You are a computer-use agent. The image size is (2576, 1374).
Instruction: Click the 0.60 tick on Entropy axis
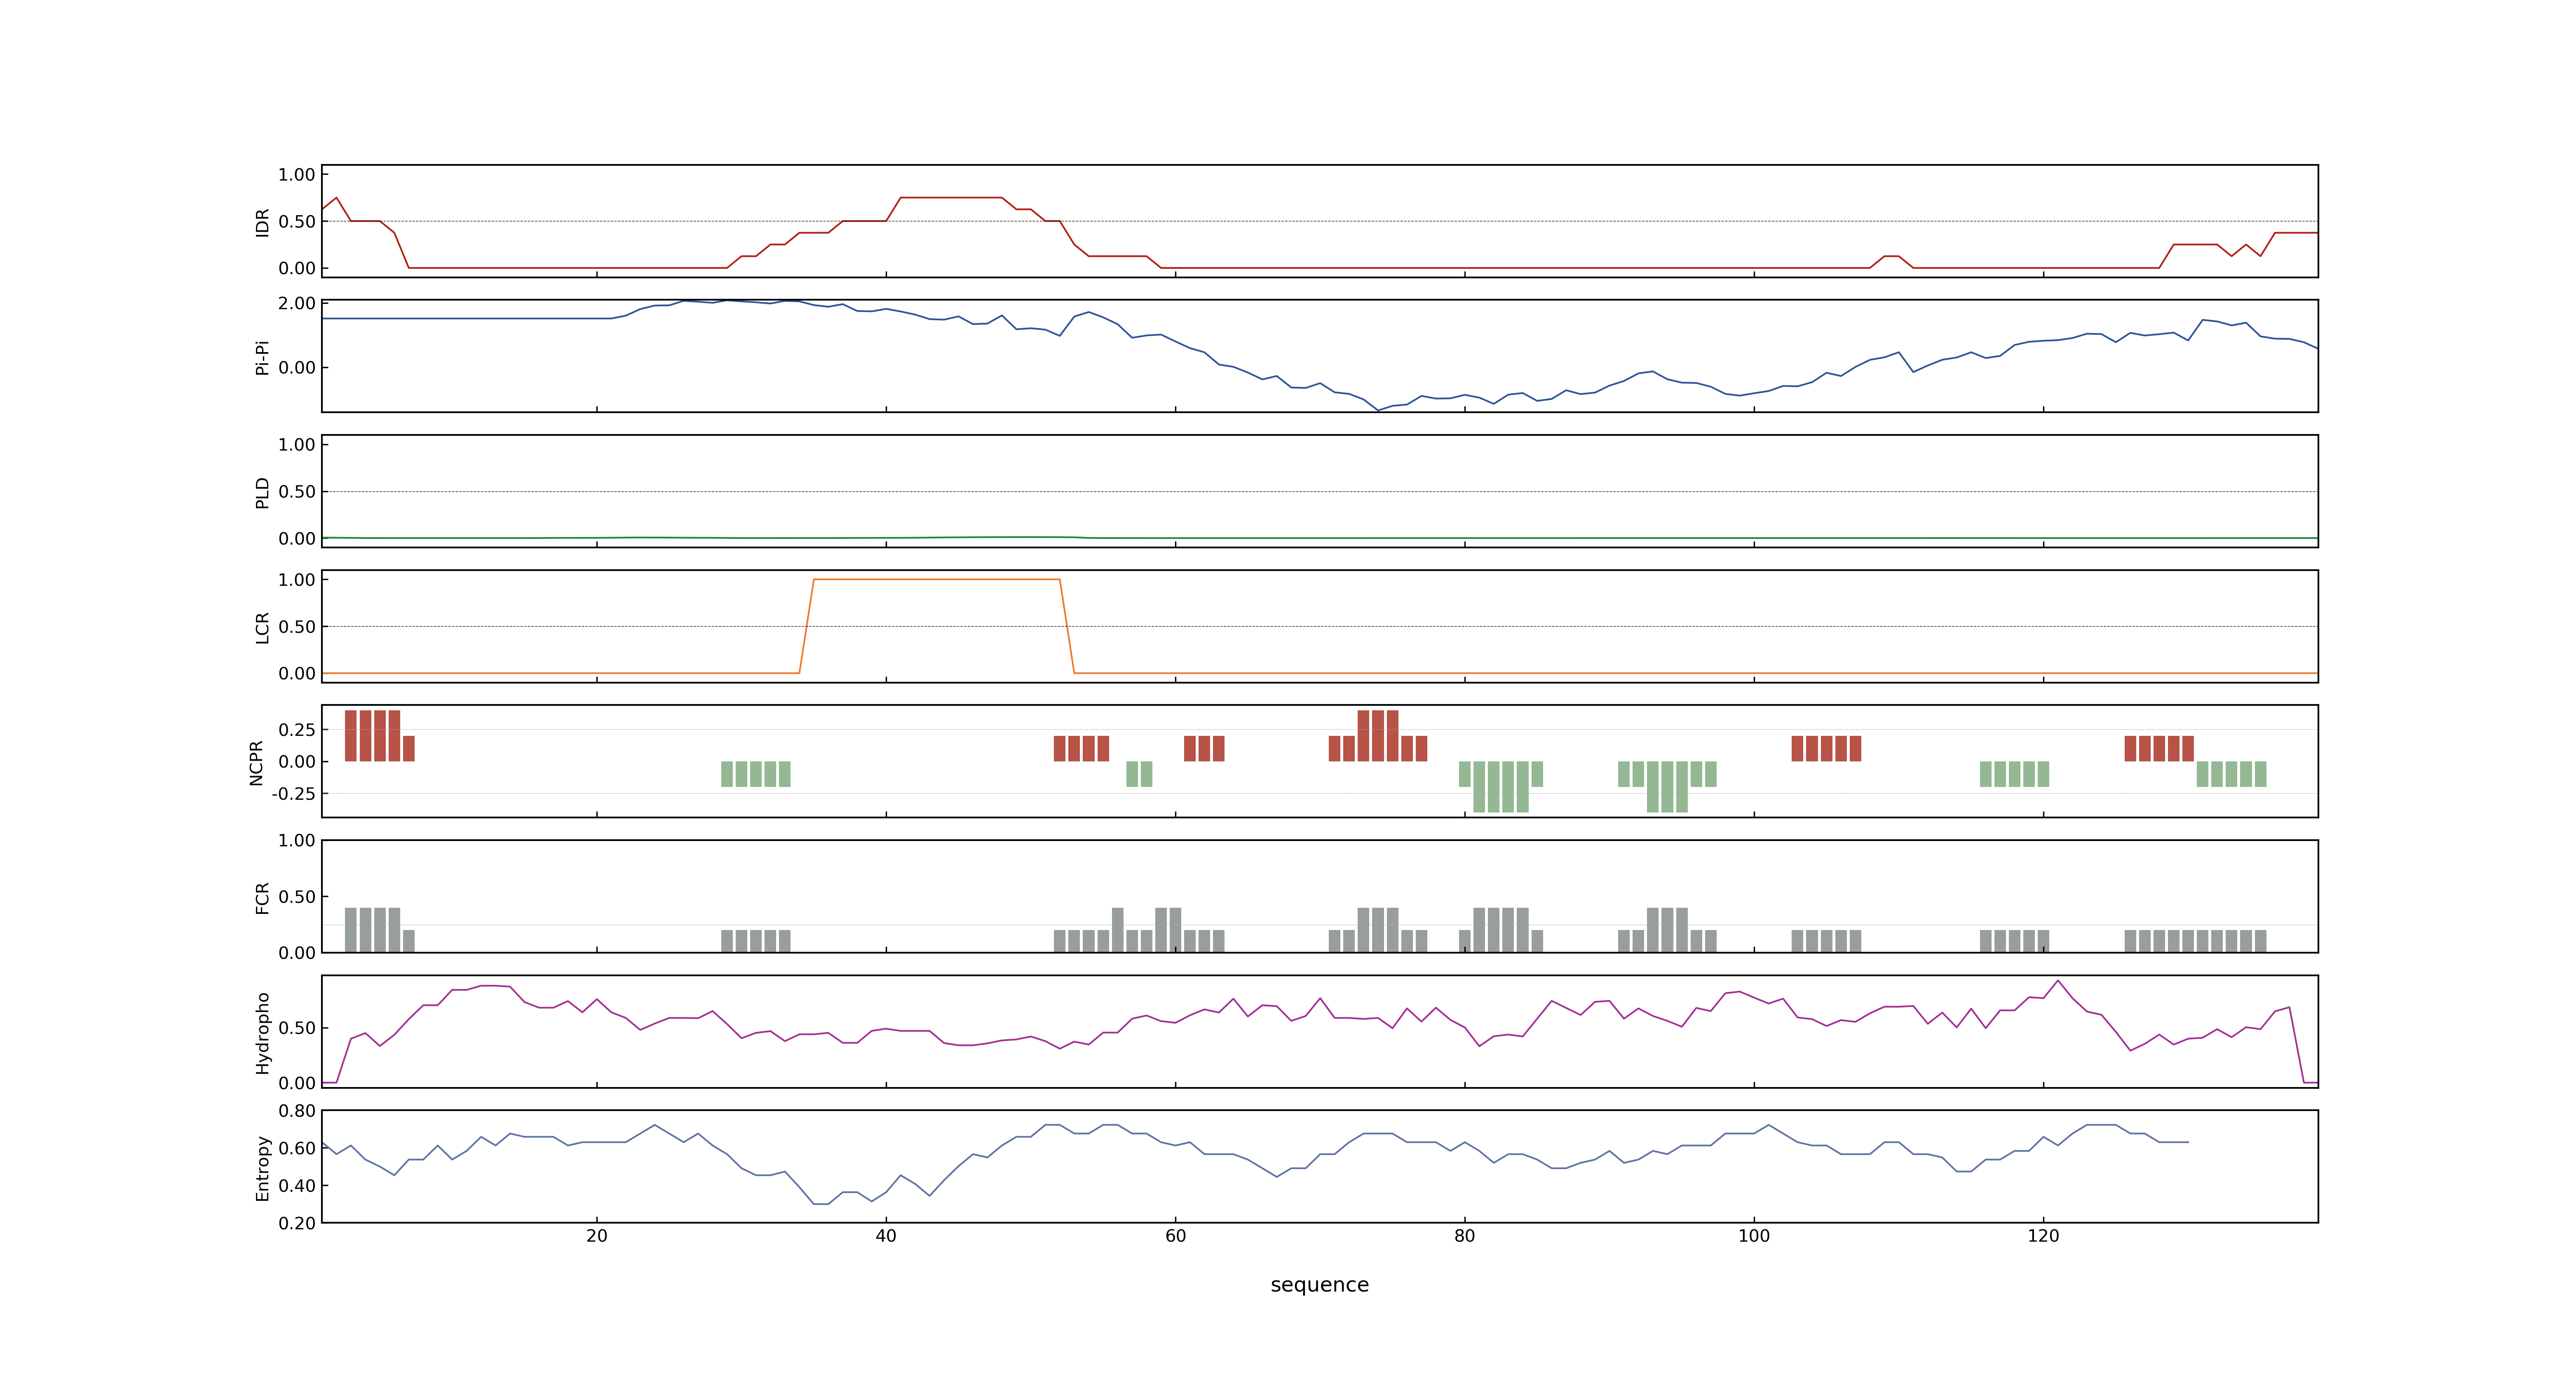(297, 1148)
